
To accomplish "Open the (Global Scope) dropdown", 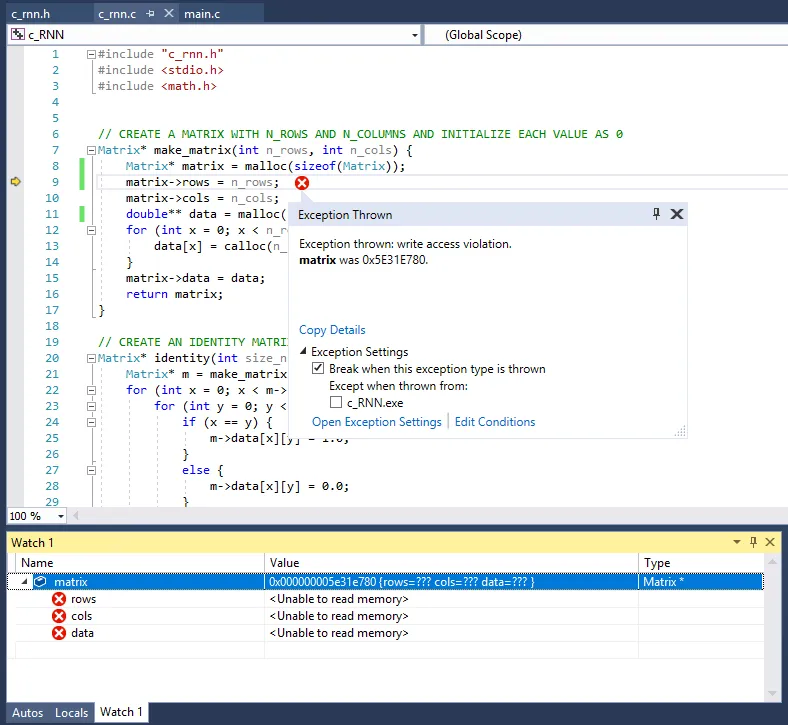I will coord(600,35).
